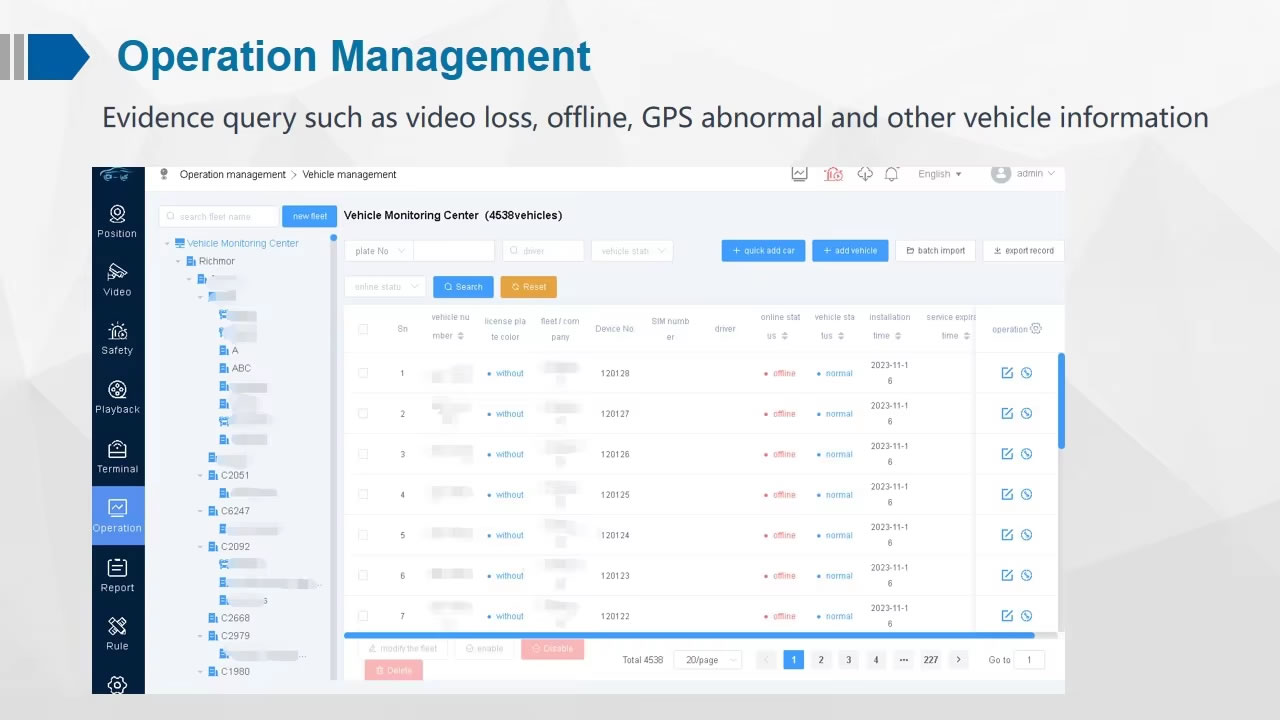1280x720 pixels.
Task: Click the Reset button
Action: coord(529,287)
